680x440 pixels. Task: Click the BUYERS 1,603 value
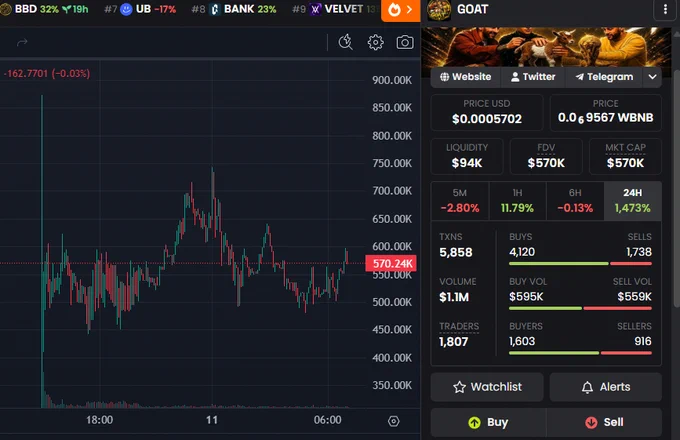point(522,341)
